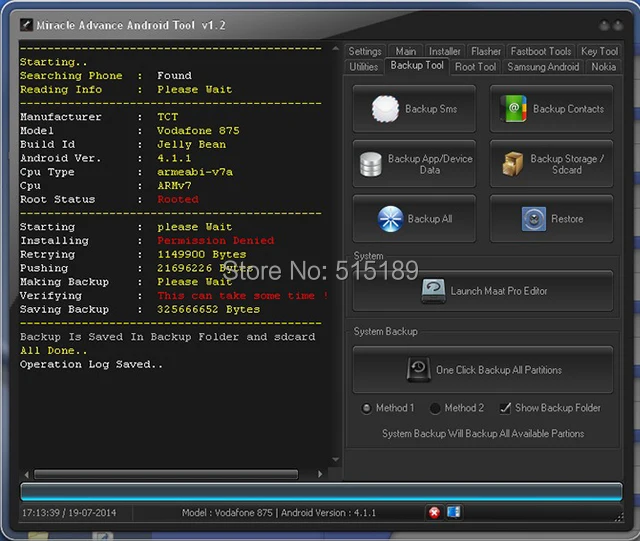Open the Flasher tab
This screenshot has height=541, width=640.
[x=486, y=51]
